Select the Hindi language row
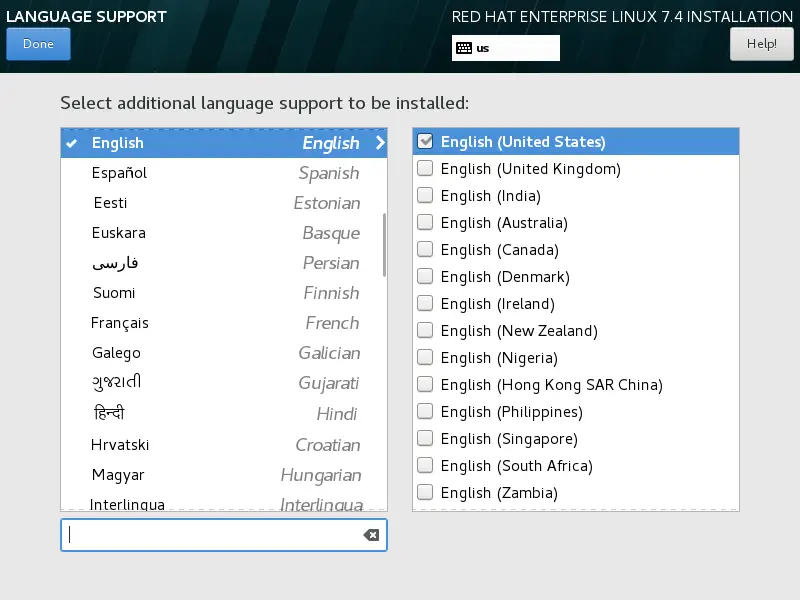 224,414
